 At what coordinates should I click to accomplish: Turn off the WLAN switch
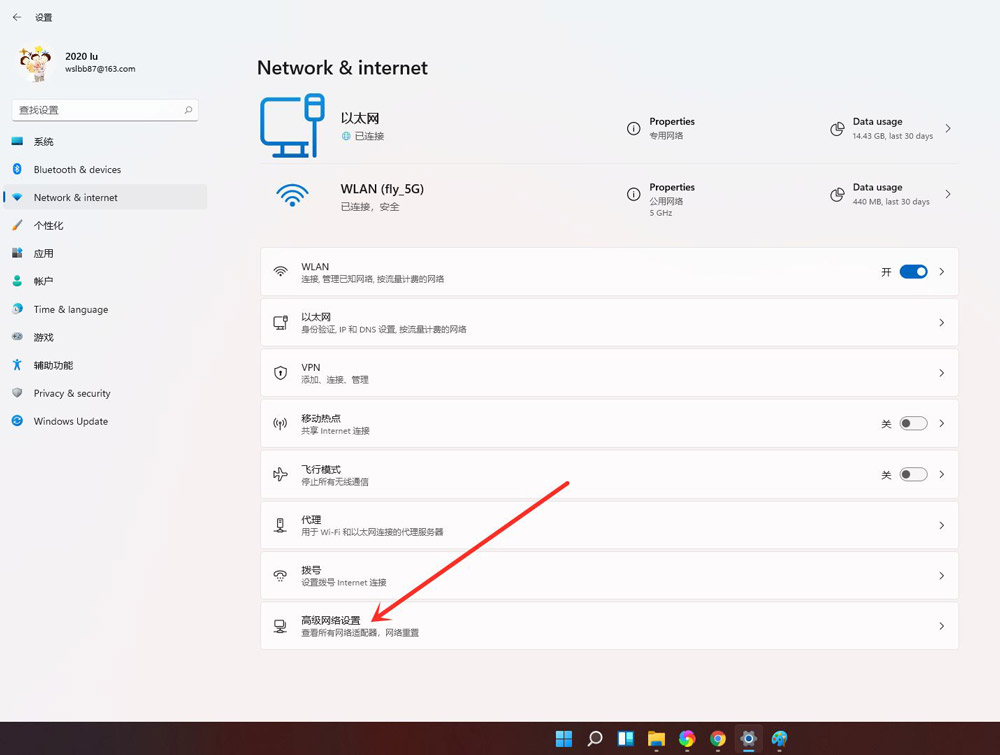(x=911, y=271)
